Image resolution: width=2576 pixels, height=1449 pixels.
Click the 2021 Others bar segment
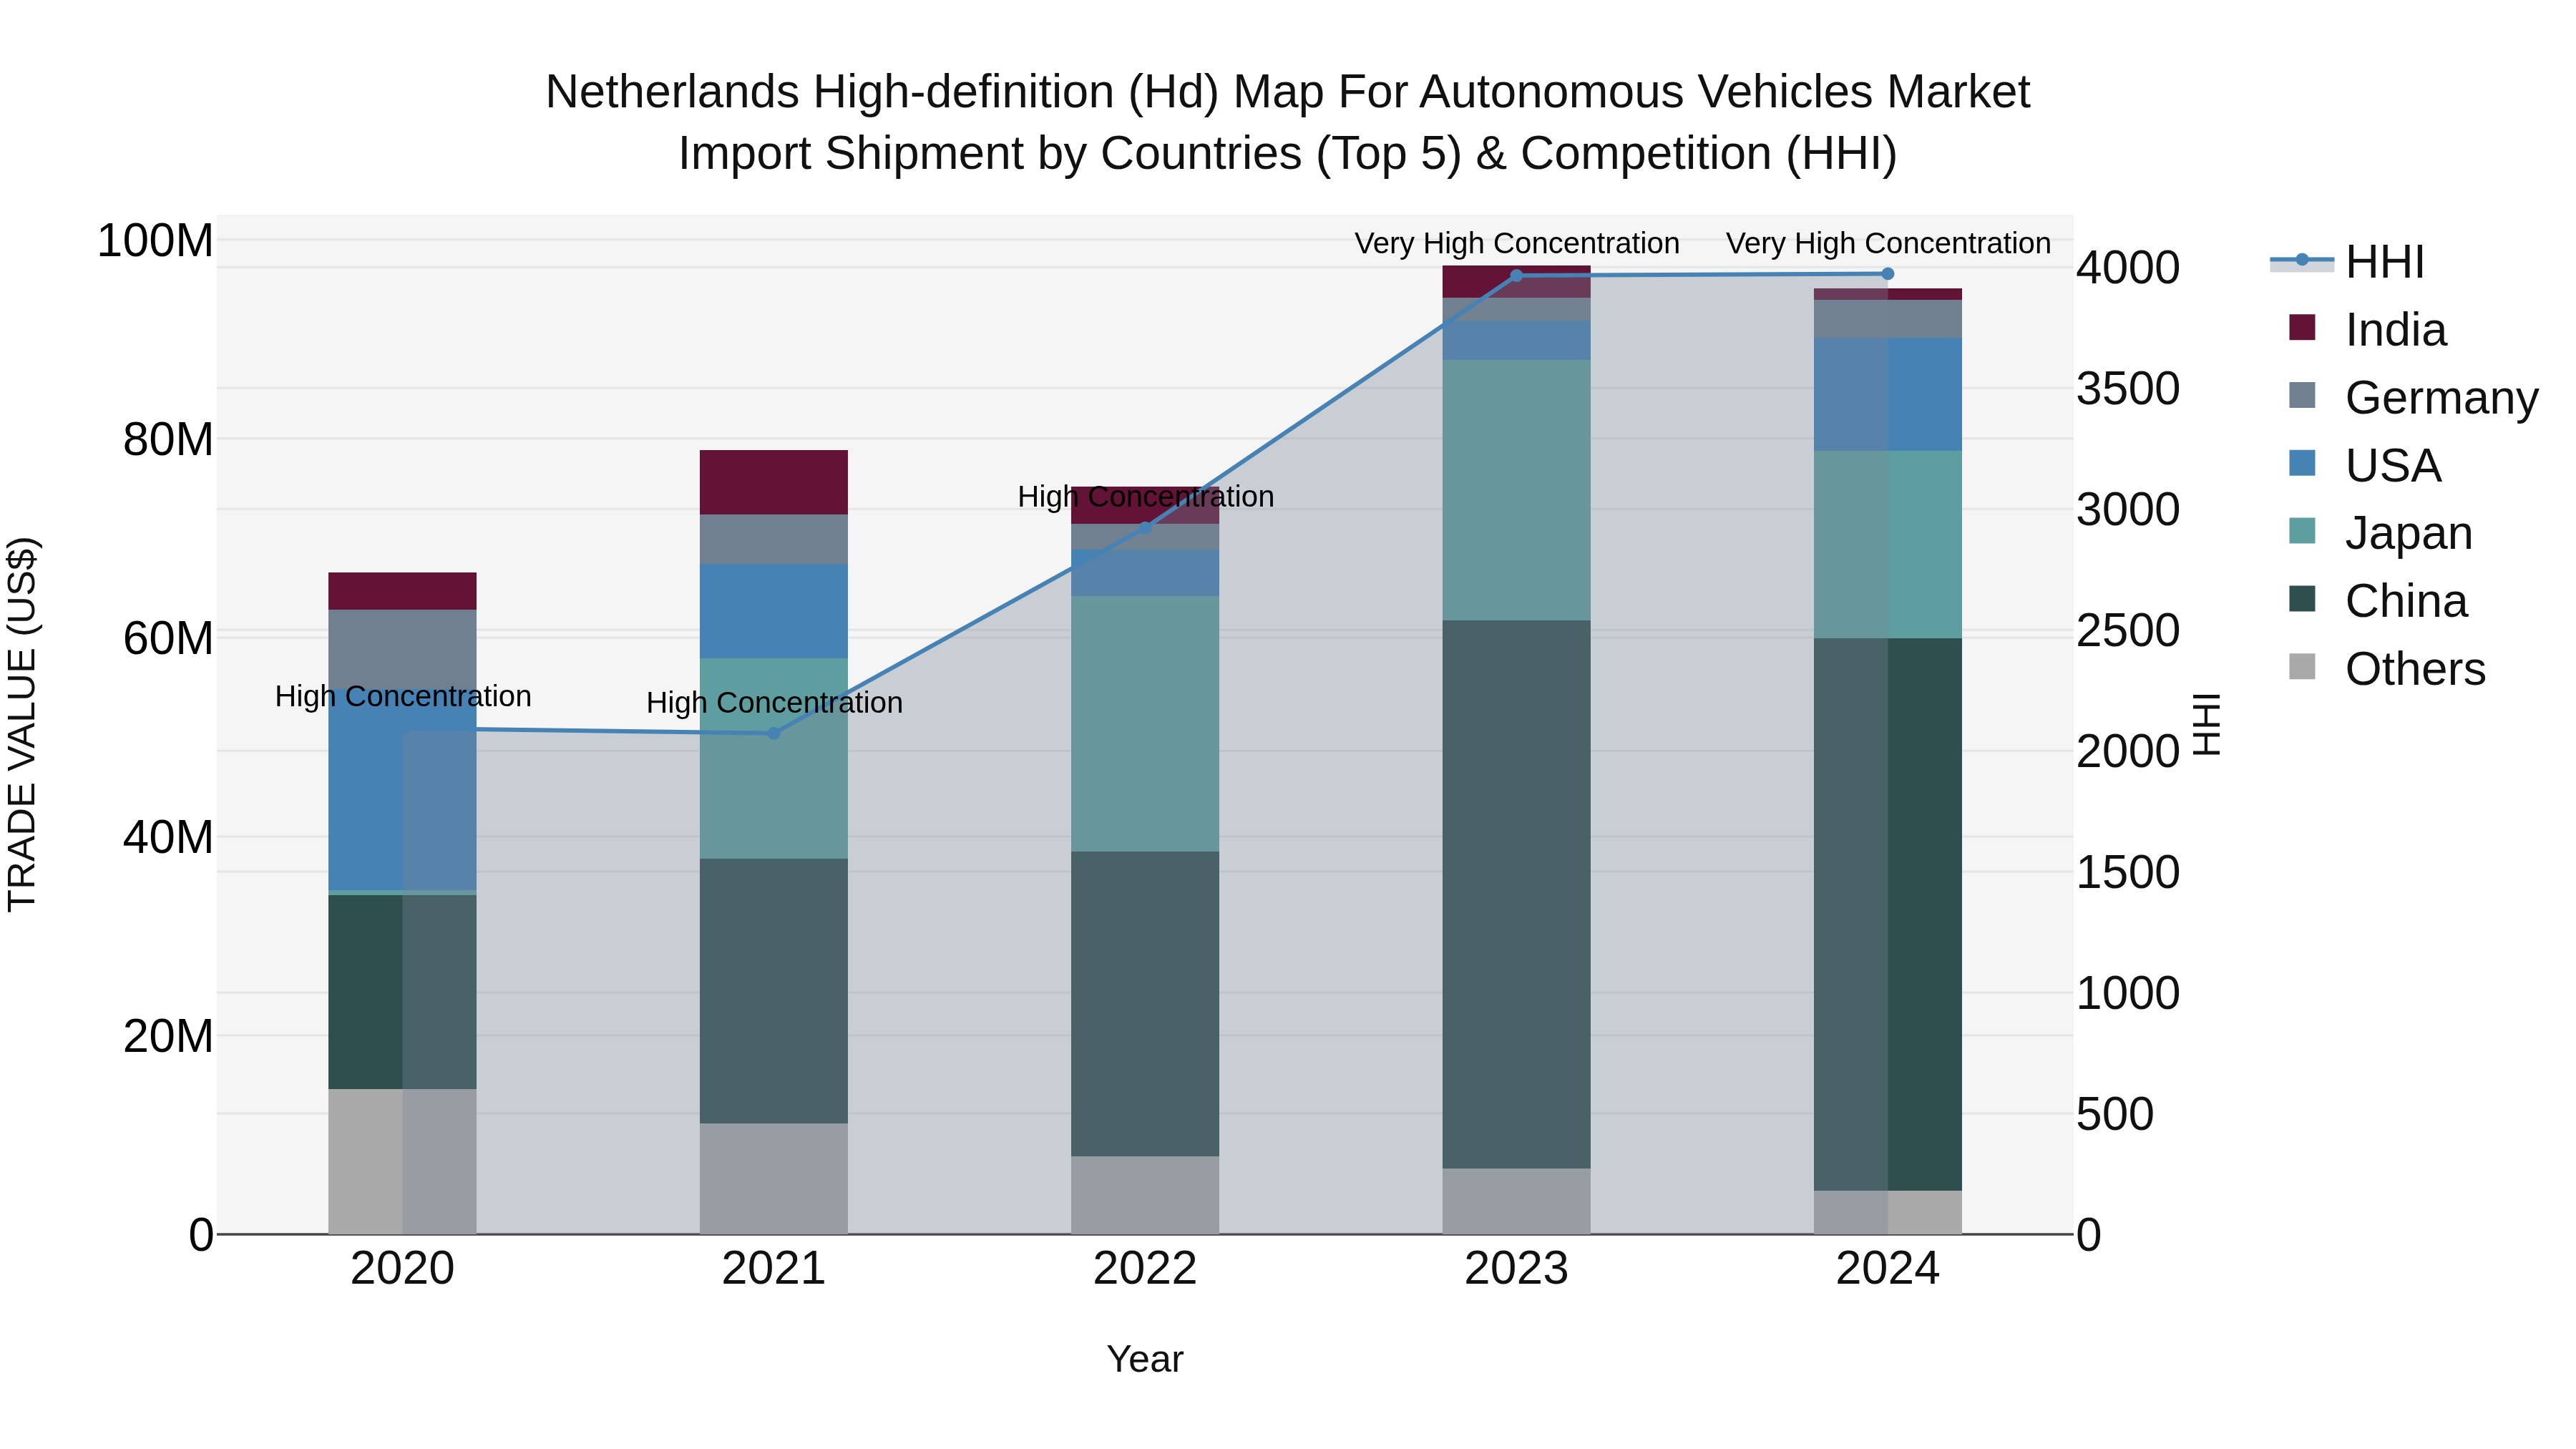[x=774, y=1179]
